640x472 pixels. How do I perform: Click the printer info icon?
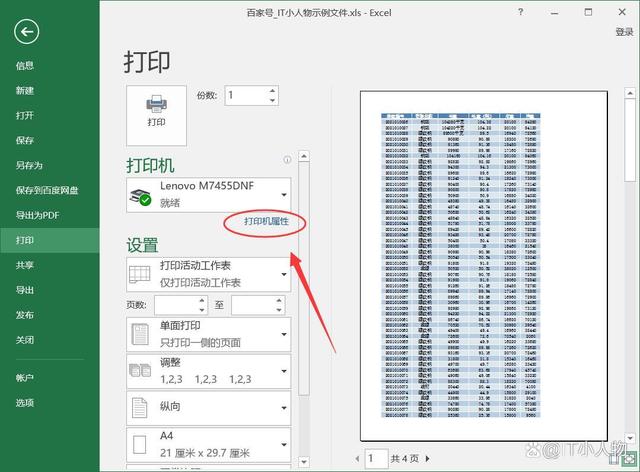point(287,160)
